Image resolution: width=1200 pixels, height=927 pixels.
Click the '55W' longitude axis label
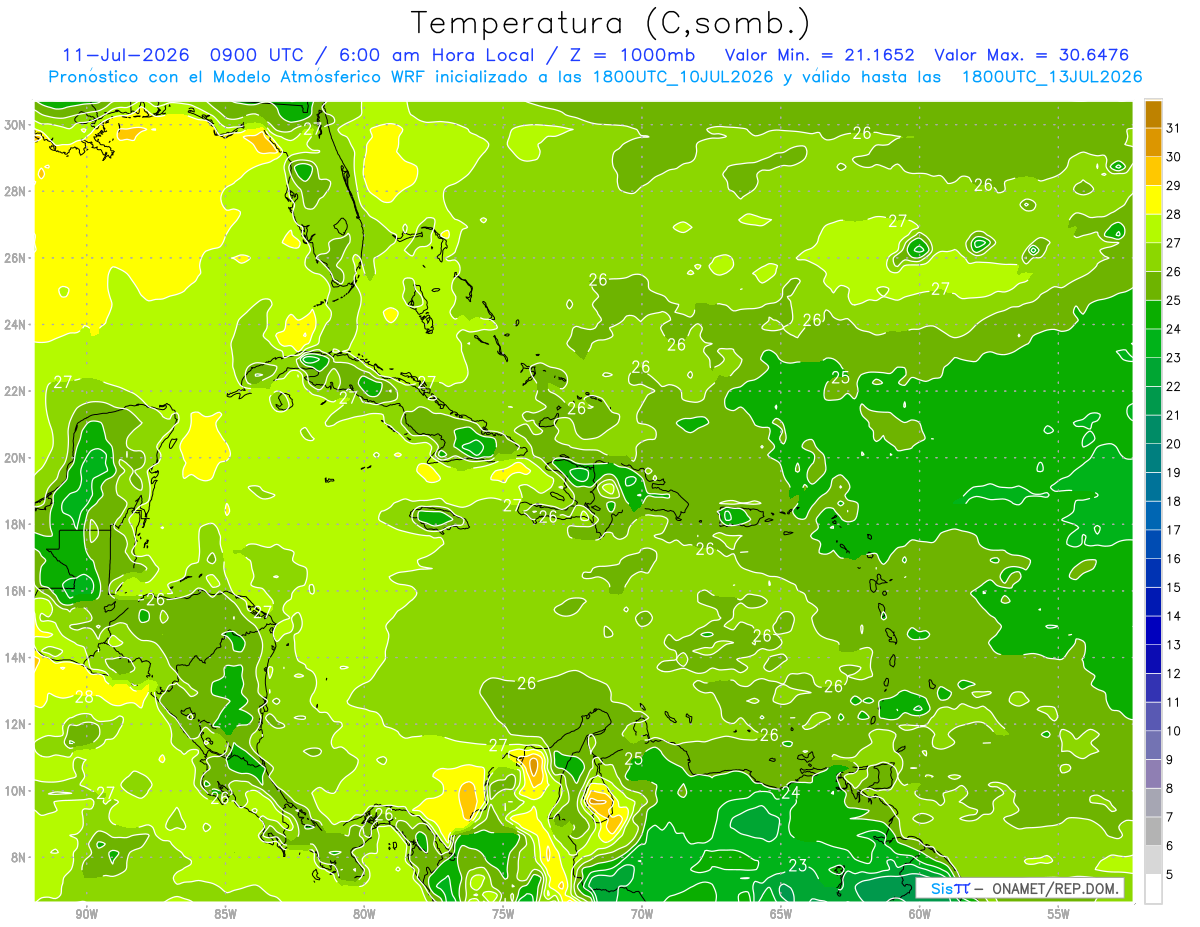pos(1059,914)
